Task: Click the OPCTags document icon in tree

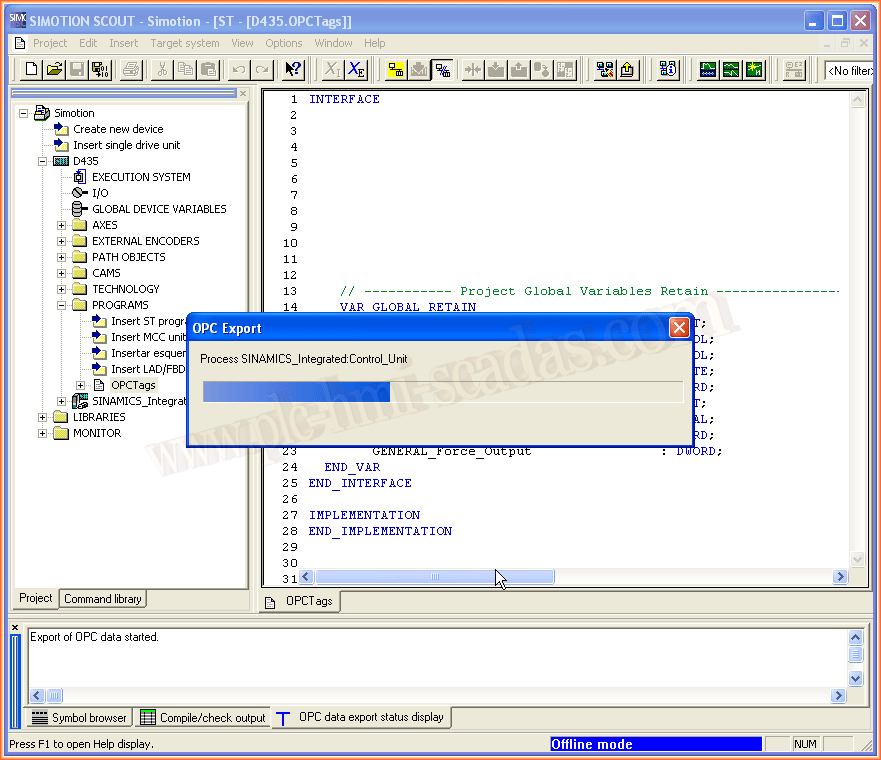Action: coord(99,385)
